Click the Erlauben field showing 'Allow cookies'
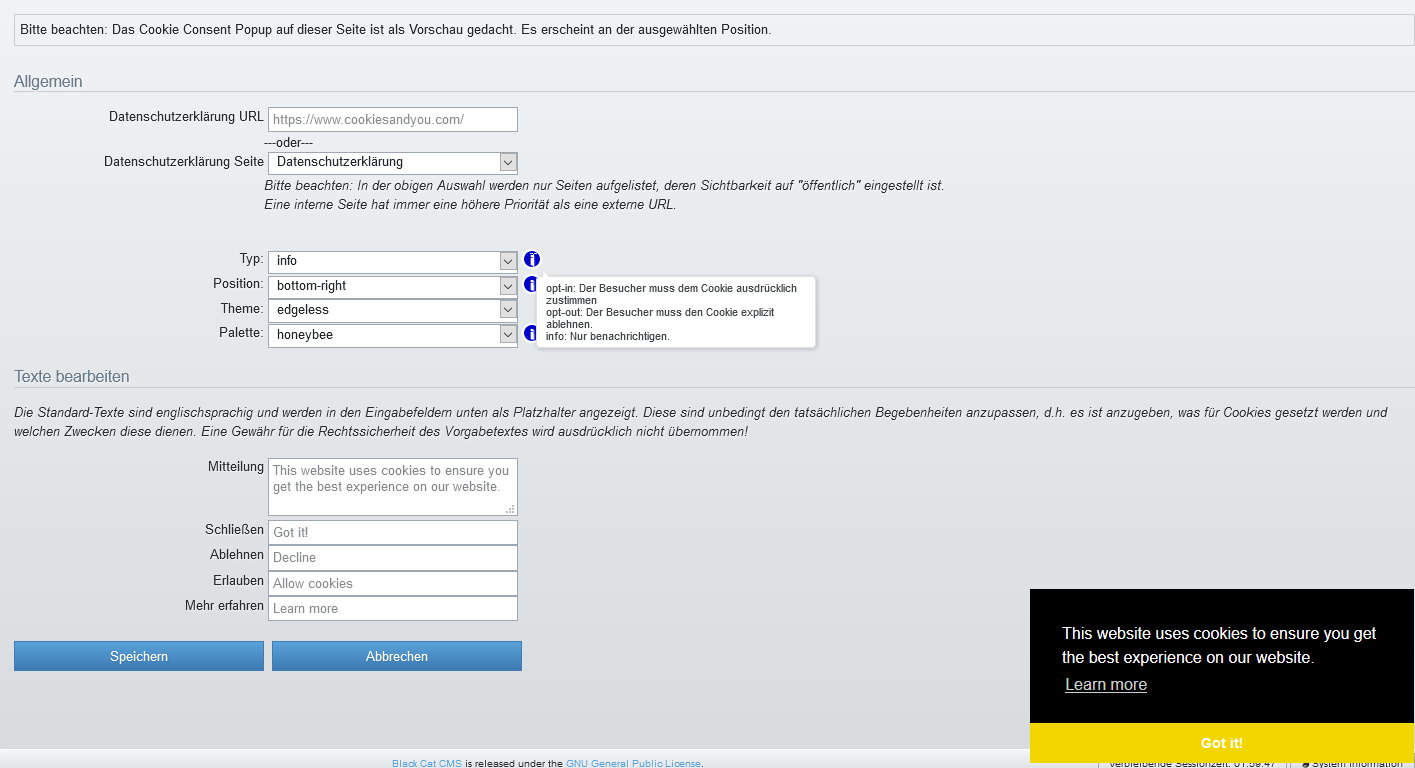The width and height of the screenshot is (1415, 768). (x=392, y=583)
